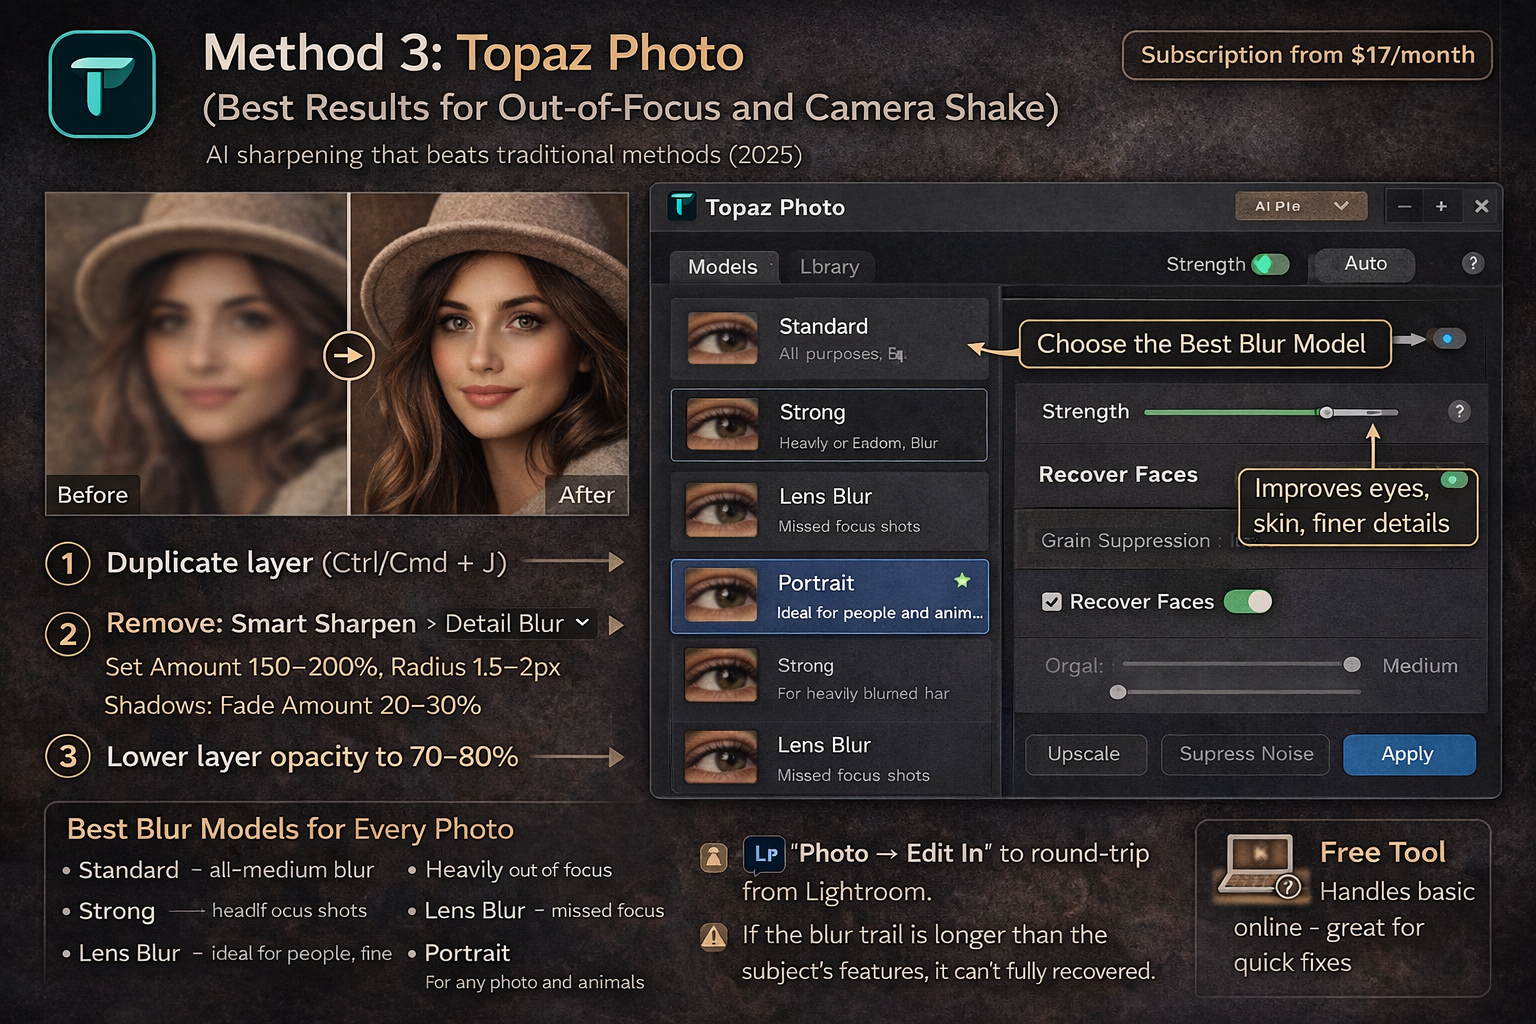Click the lower slider handle under Orgal
Viewport: 1536px width, 1024px height.
[1118, 692]
